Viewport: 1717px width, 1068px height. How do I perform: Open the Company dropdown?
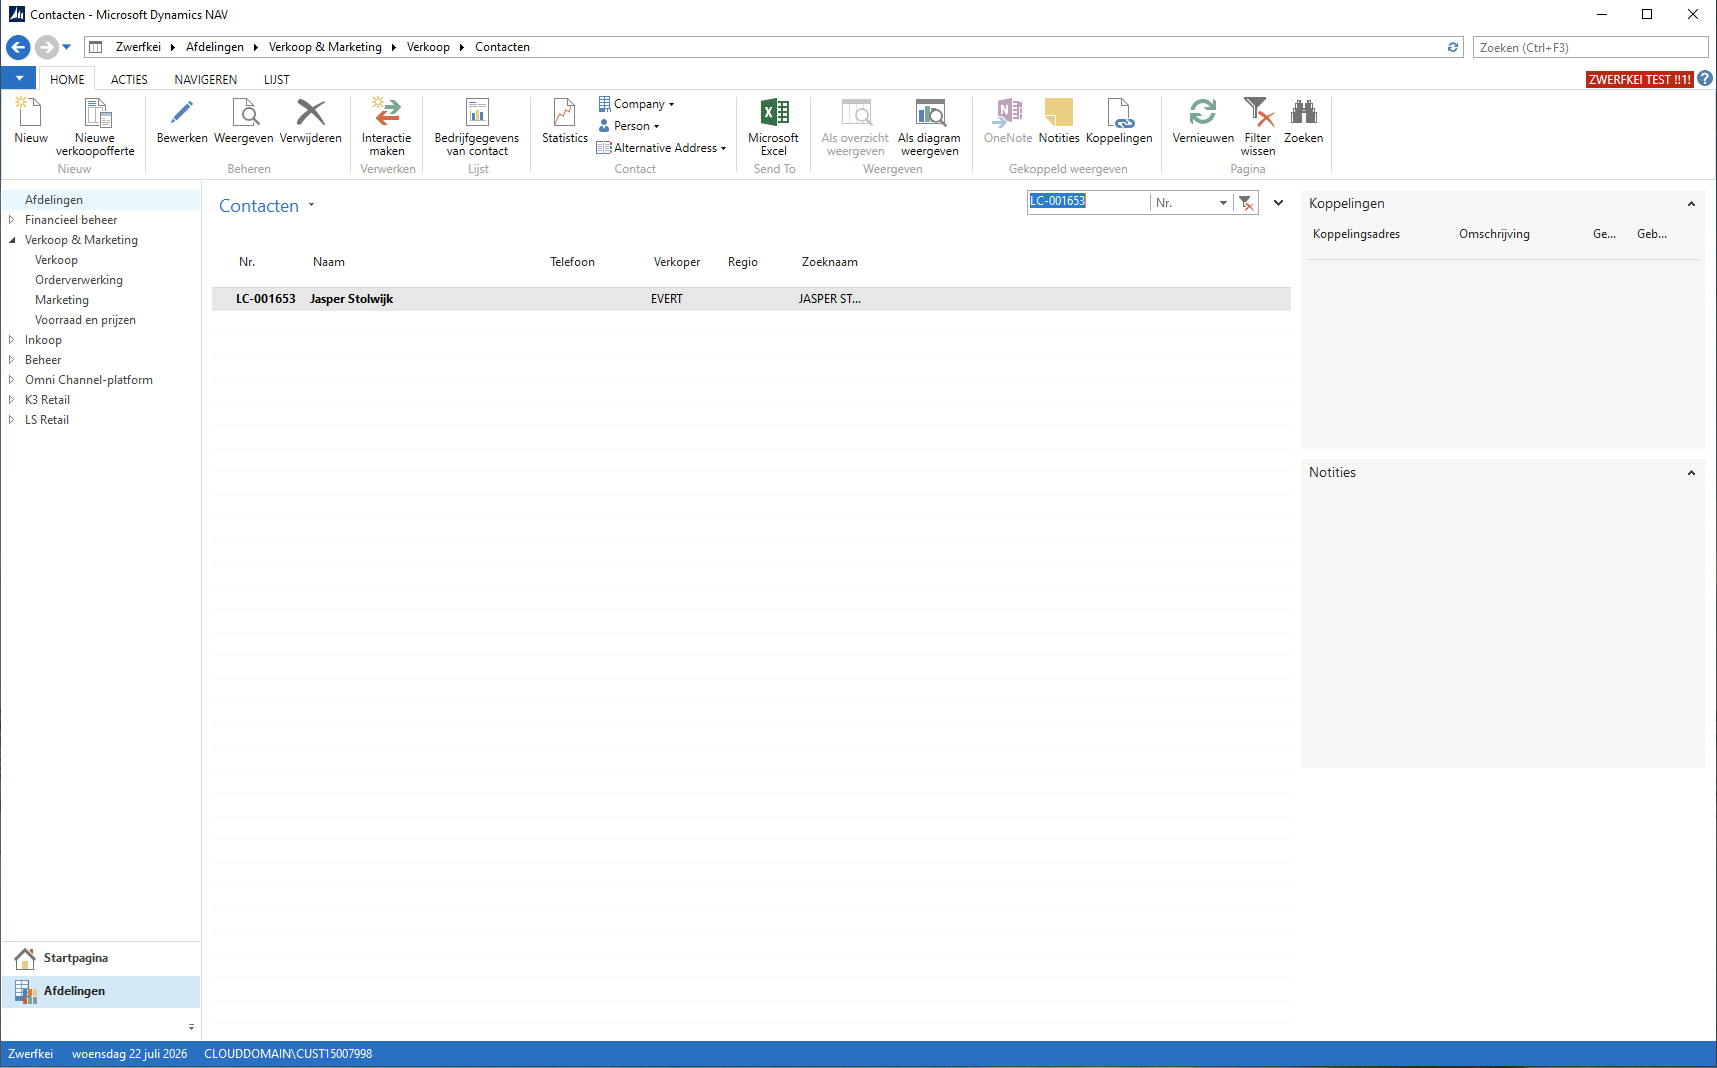coord(636,104)
